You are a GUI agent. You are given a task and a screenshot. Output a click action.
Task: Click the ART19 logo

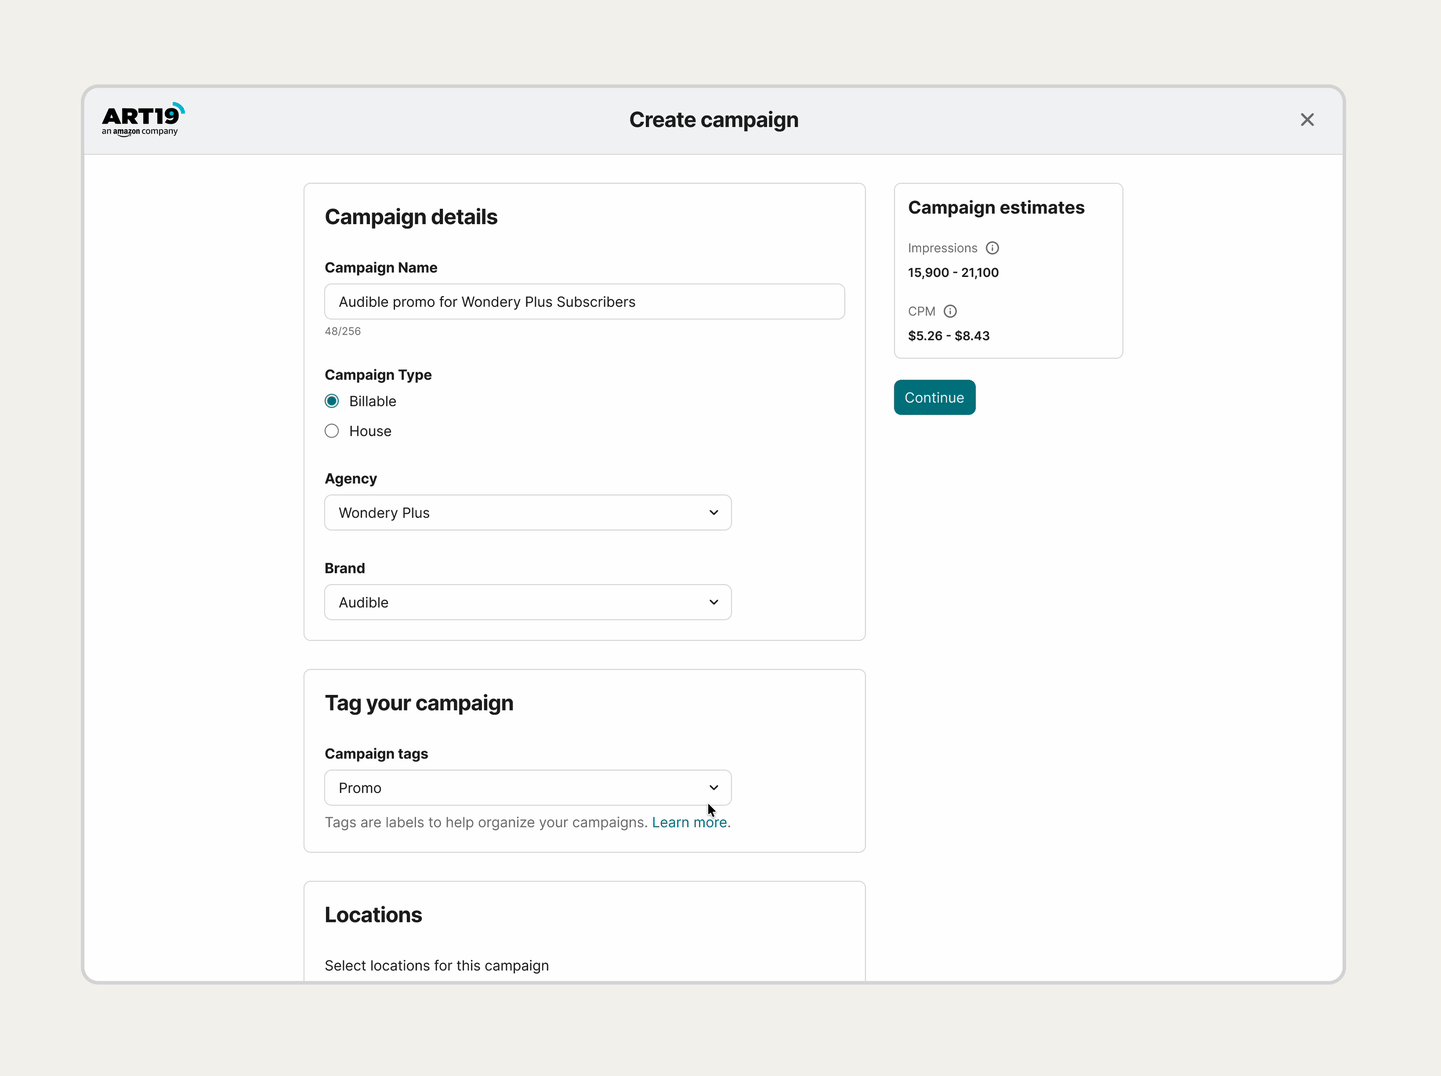(143, 119)
